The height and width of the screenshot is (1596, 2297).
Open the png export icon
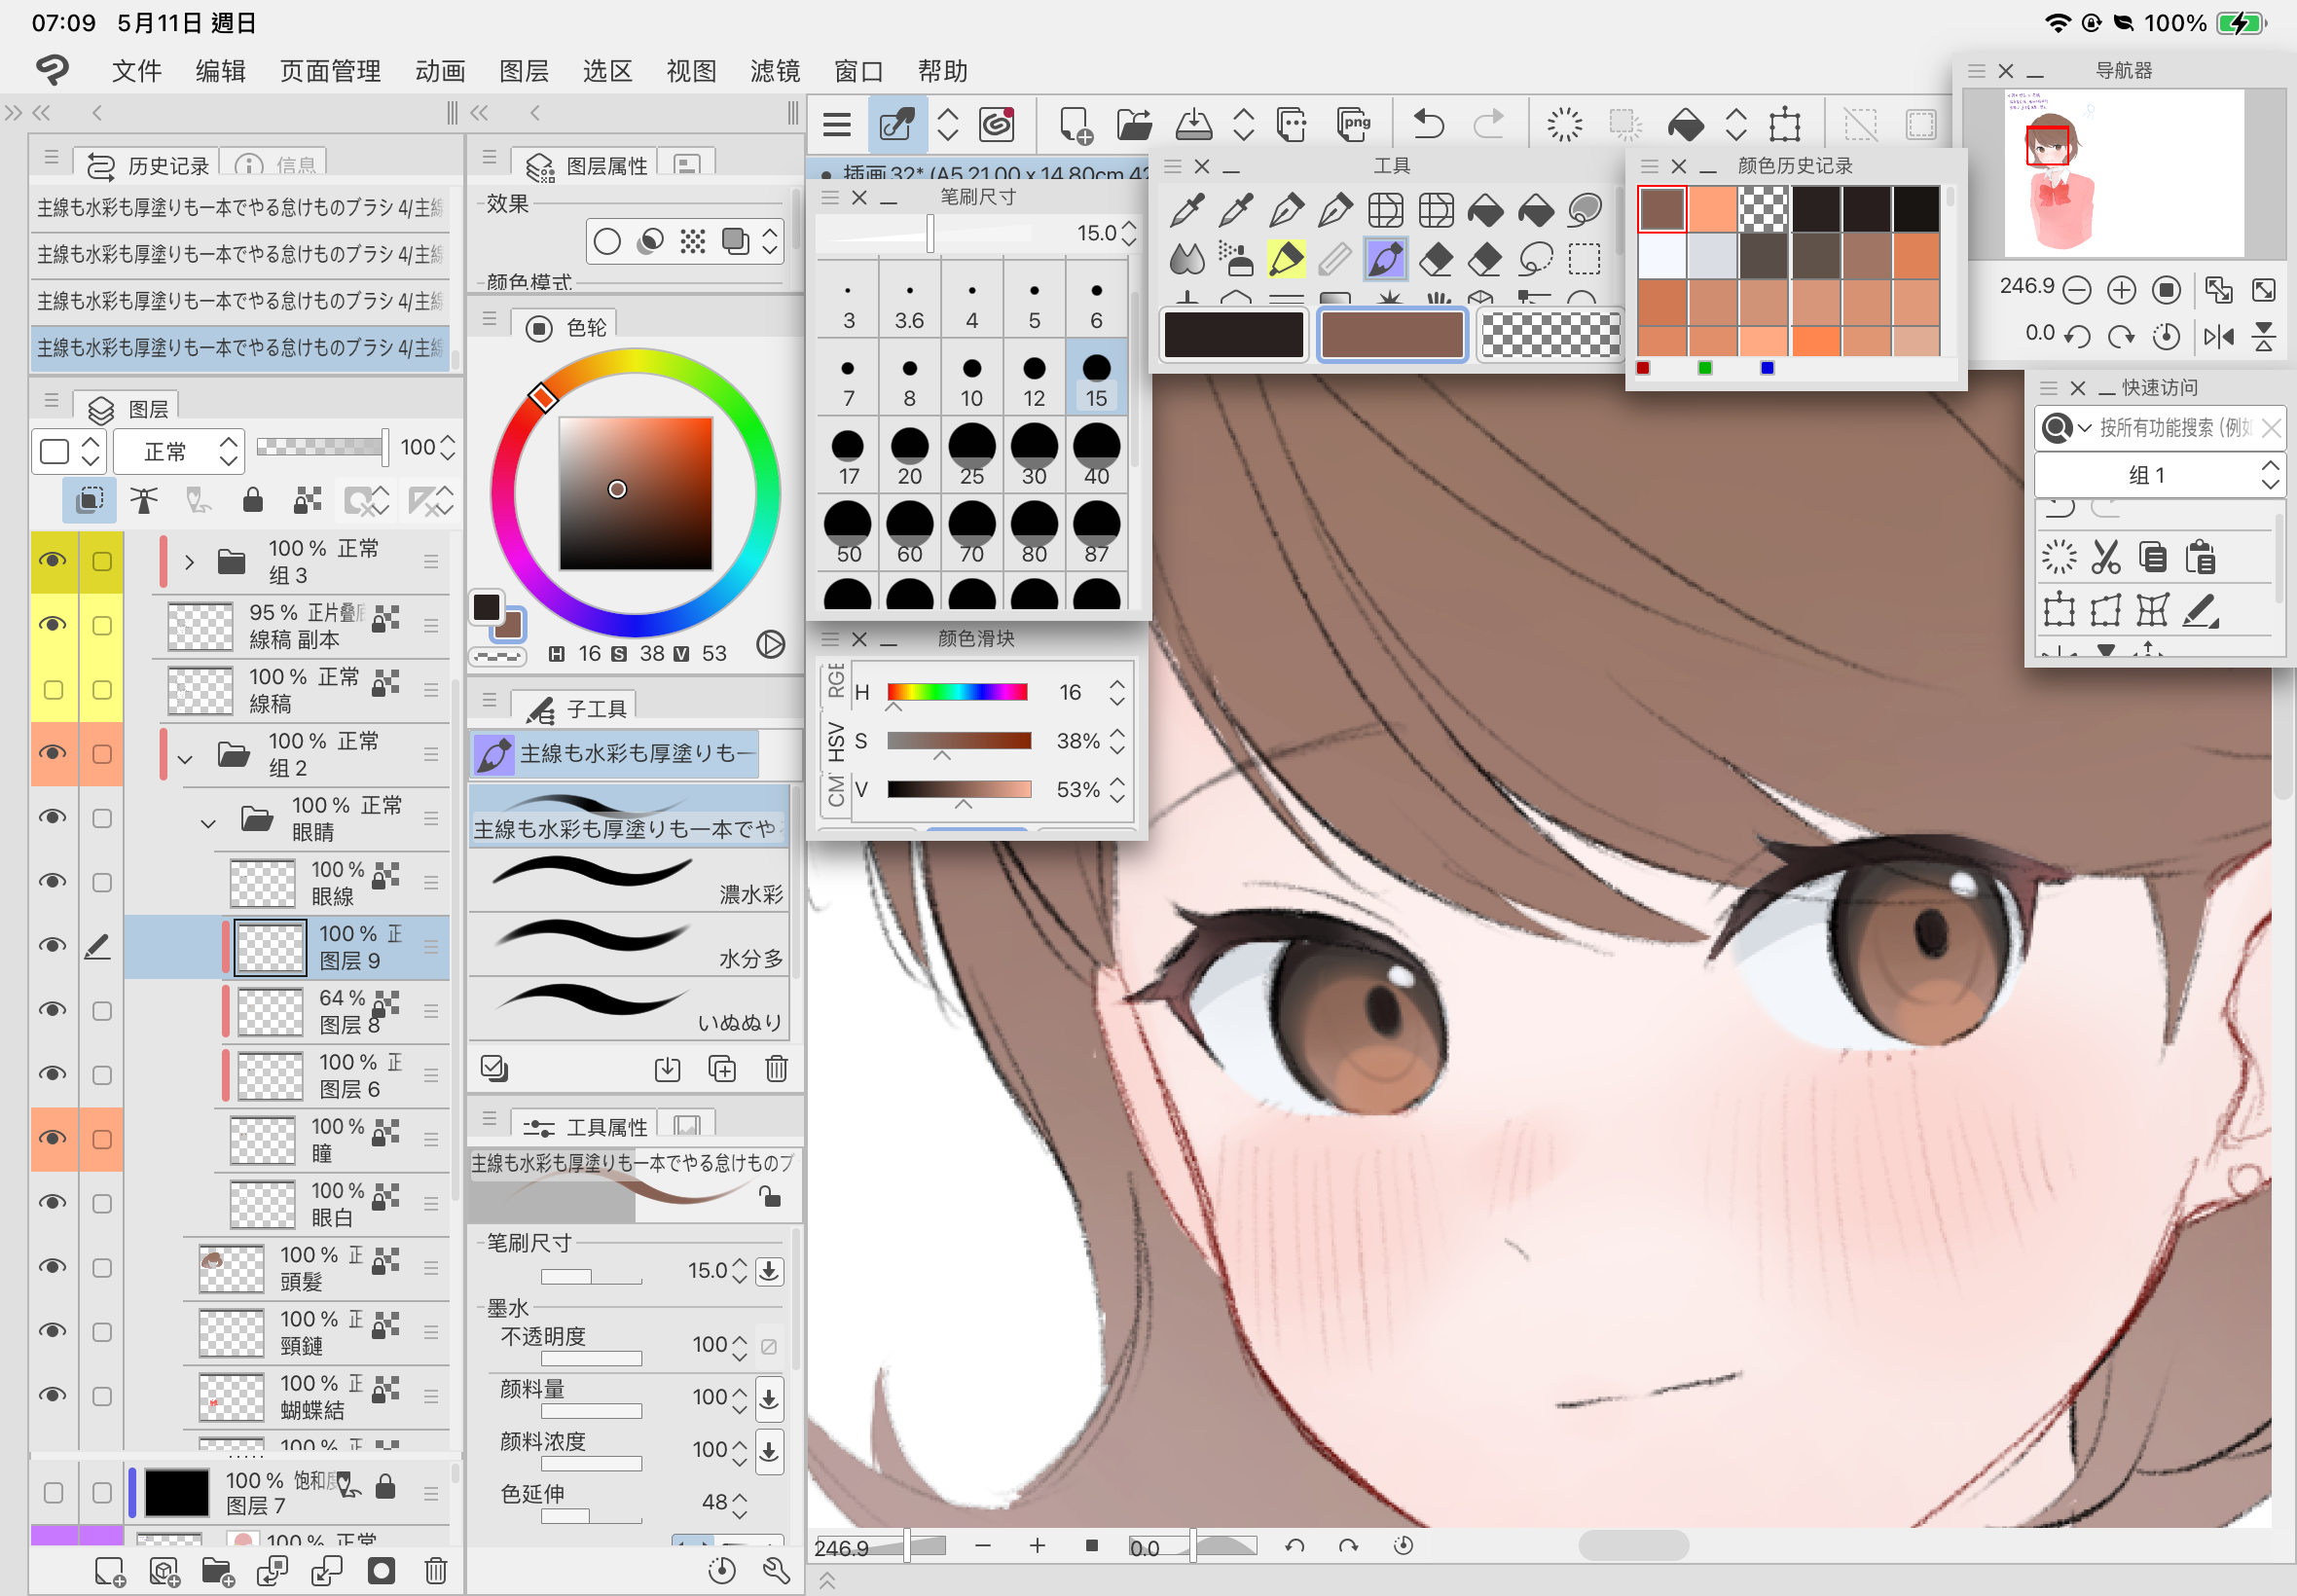1353,124
